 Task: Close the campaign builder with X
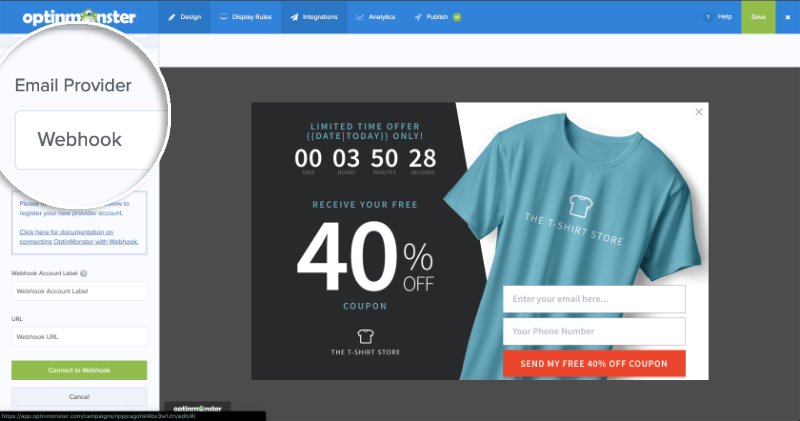click(787, 17)
